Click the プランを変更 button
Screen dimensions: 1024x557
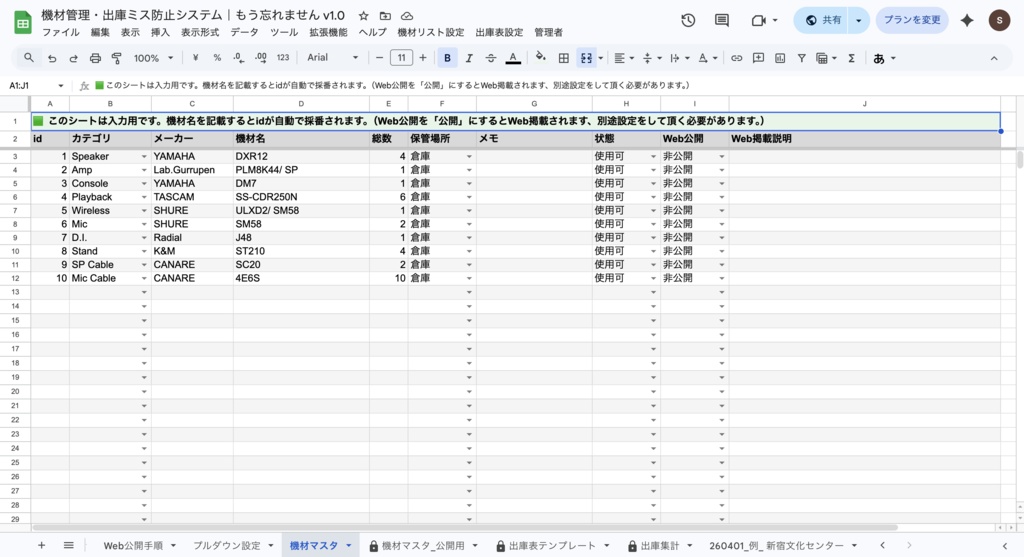(x=912, y=20)
